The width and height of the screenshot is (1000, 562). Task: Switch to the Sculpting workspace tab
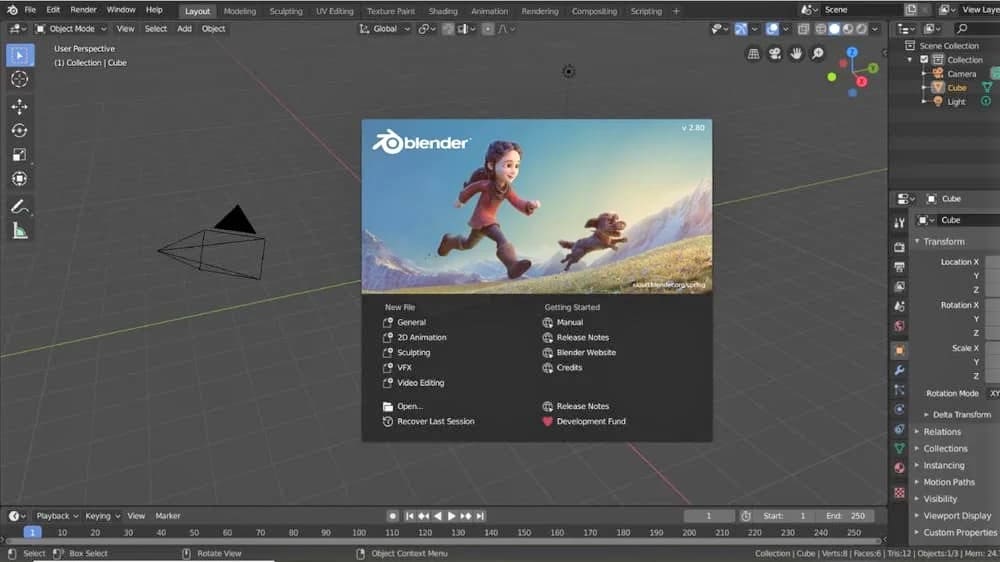click(286, 11)
